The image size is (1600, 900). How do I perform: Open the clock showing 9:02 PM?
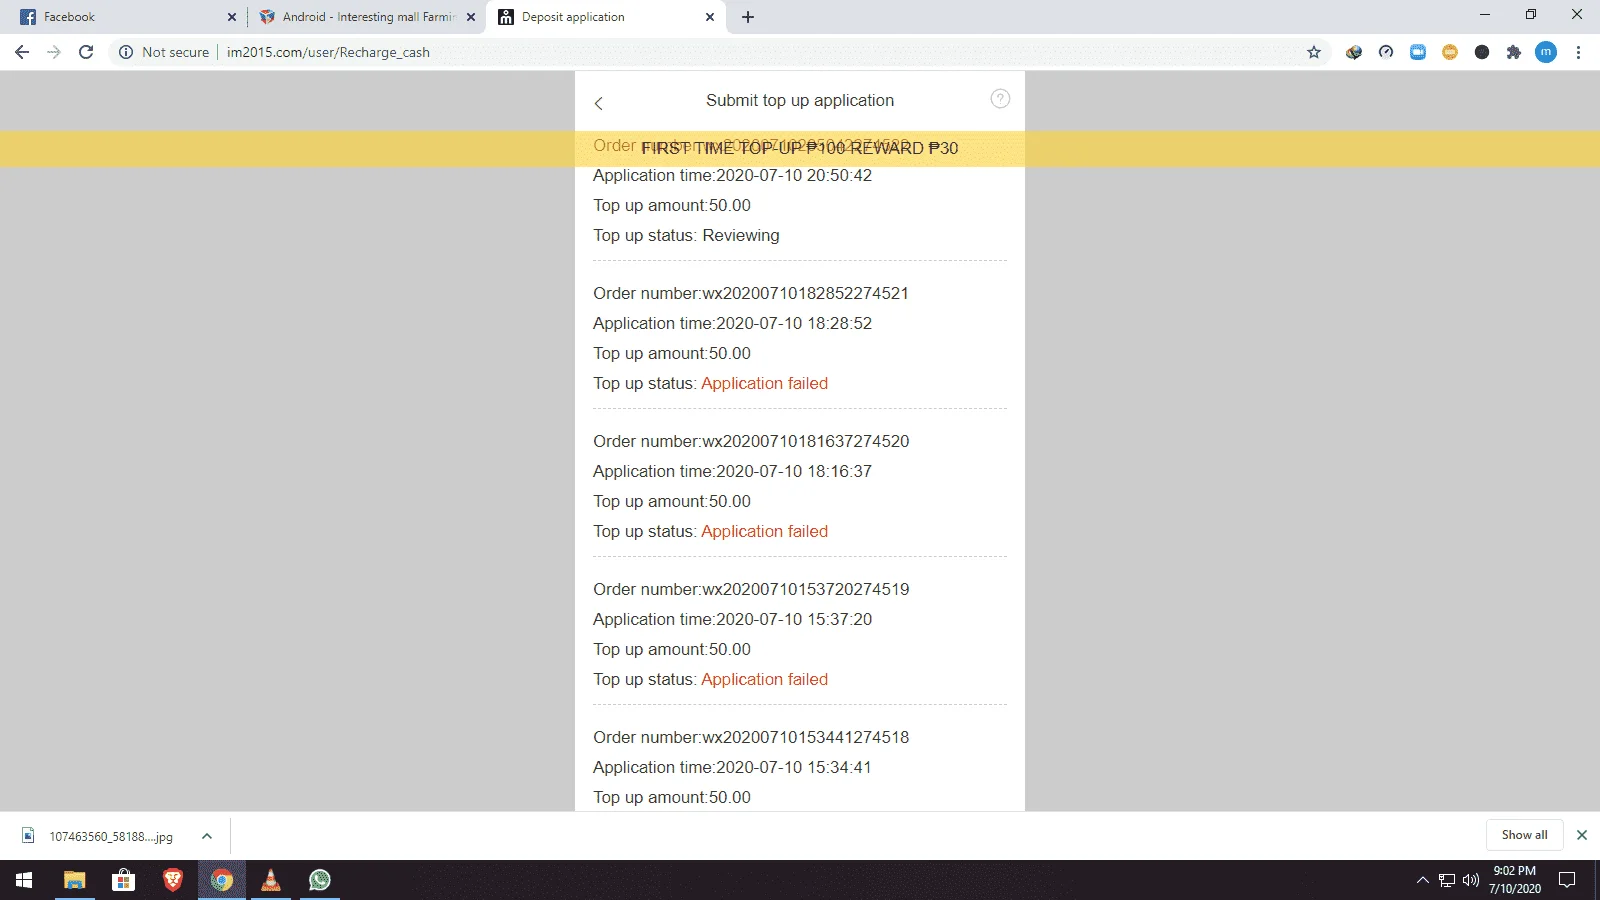point(1514,880)
